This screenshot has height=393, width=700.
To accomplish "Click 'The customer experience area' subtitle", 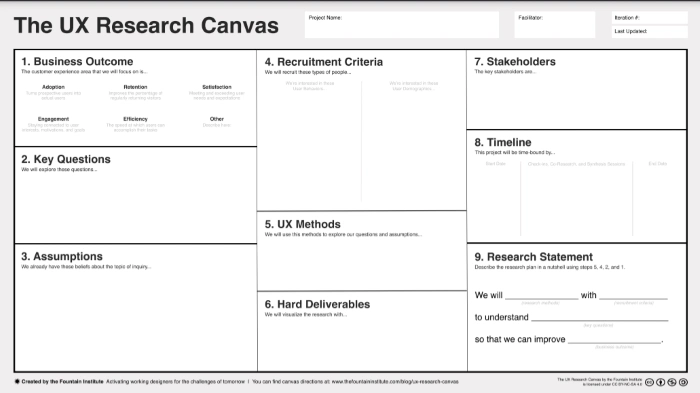I will click(x=84, y=72).
